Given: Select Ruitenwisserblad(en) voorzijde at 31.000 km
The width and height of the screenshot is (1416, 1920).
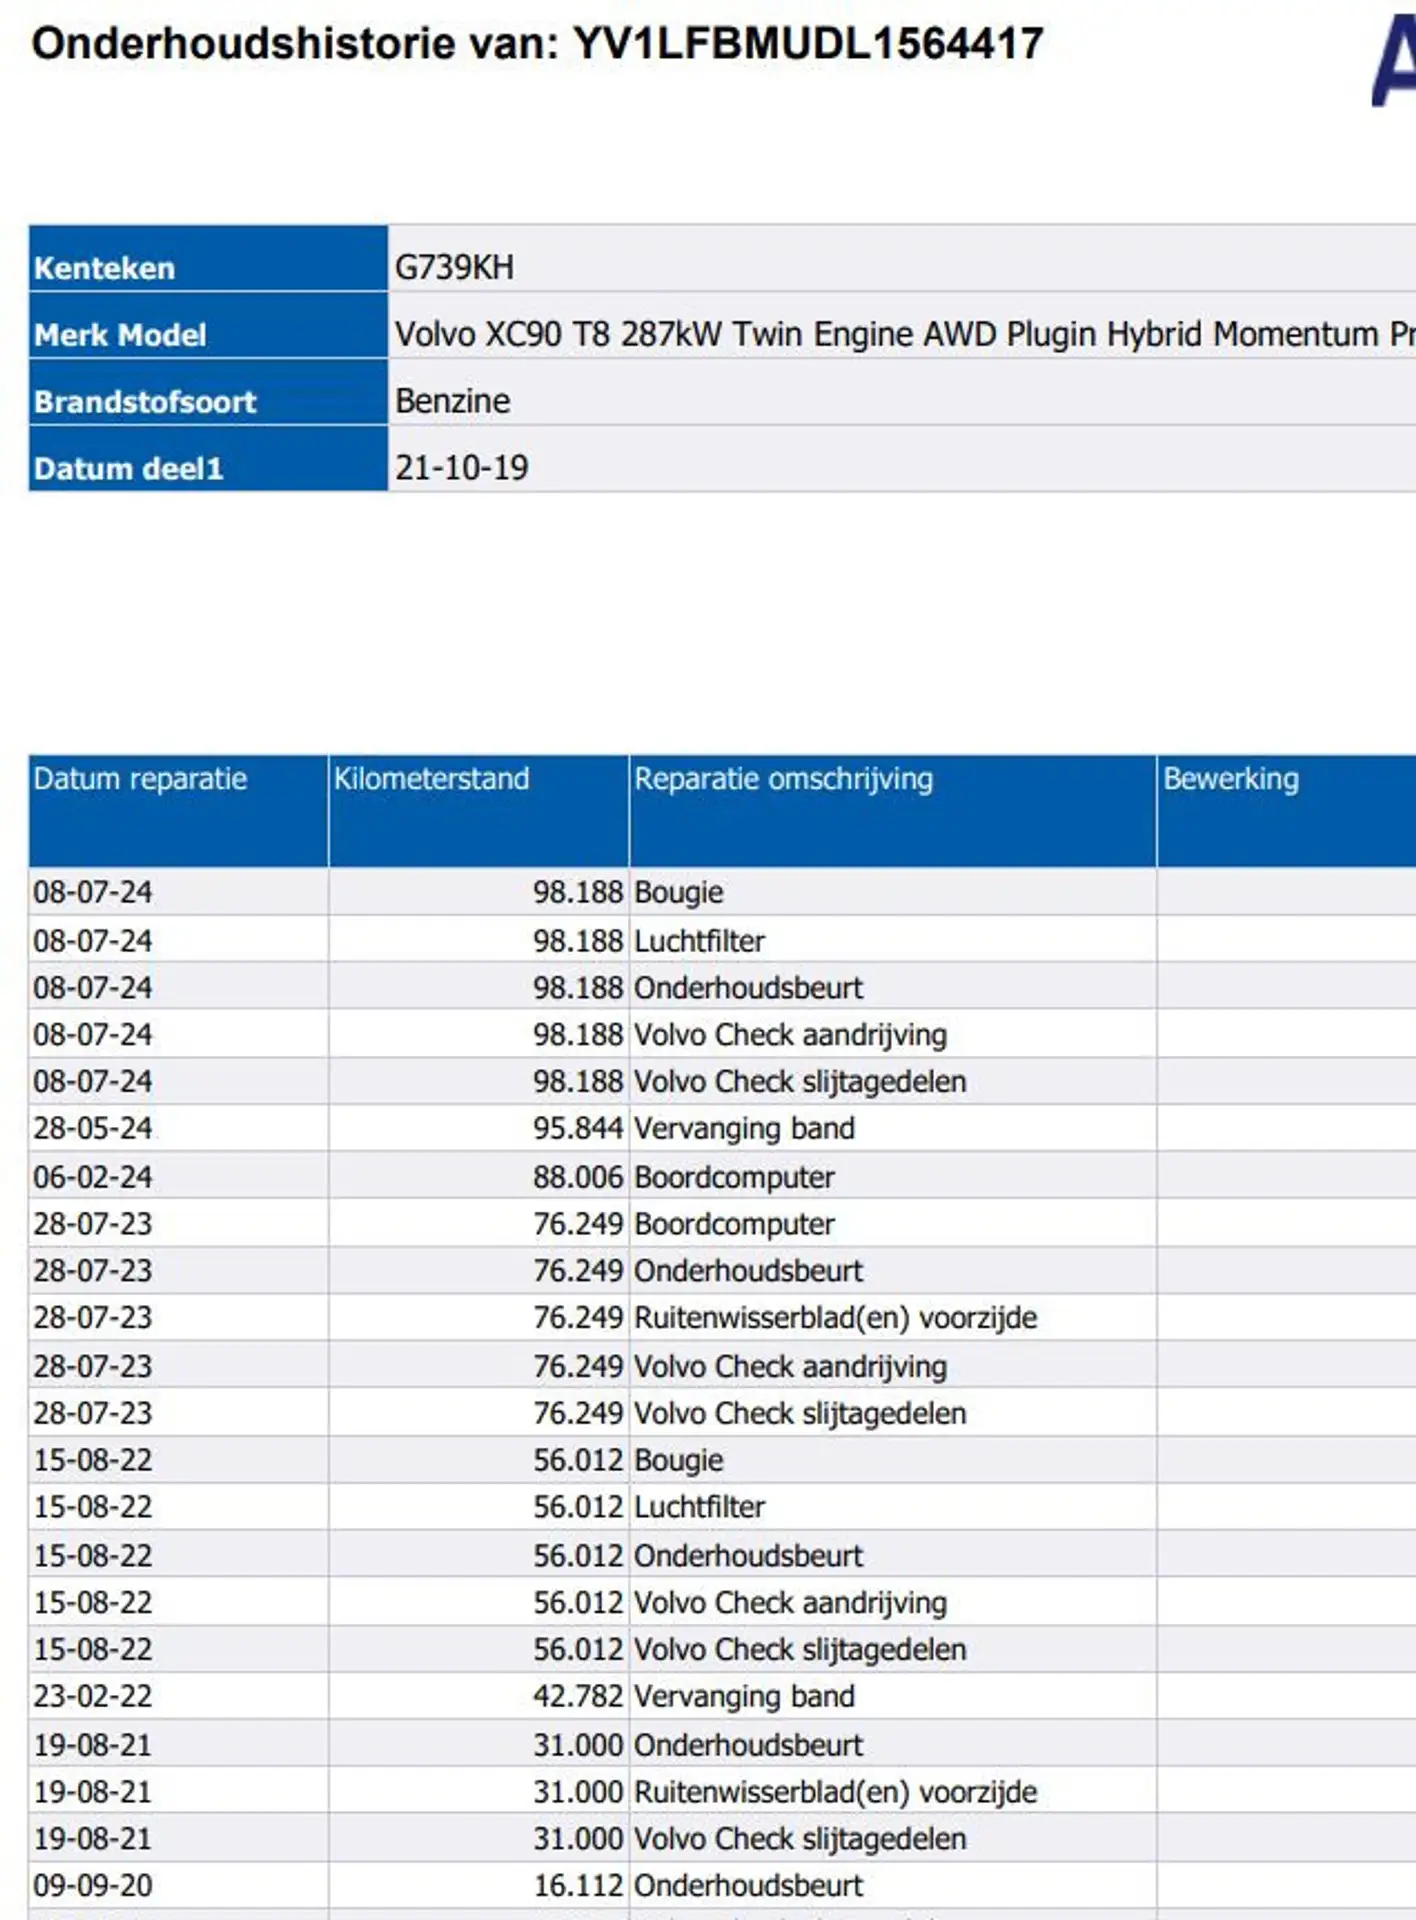Looking at the screenshot, I should [x=836, y=1792].
